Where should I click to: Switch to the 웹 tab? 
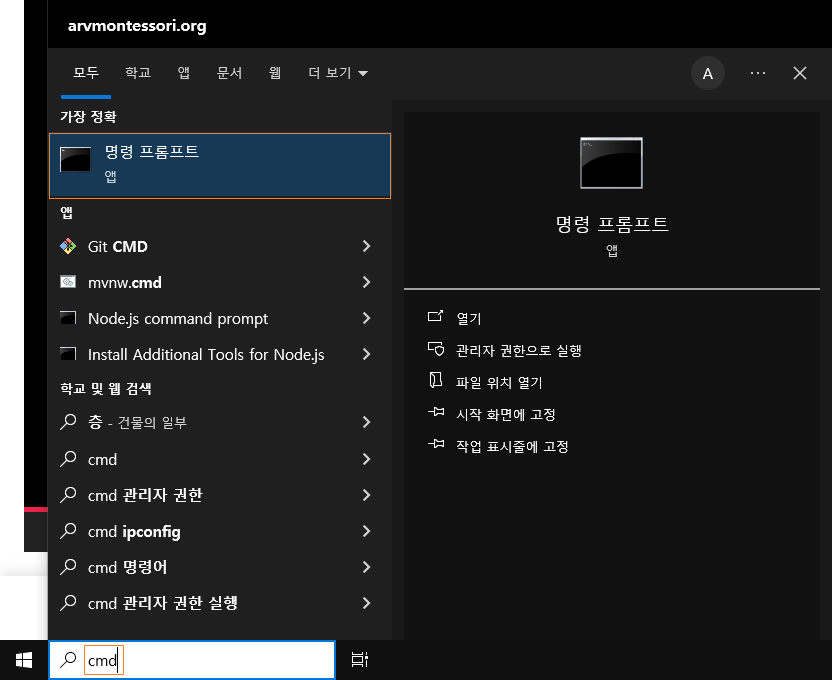point(275,73)
